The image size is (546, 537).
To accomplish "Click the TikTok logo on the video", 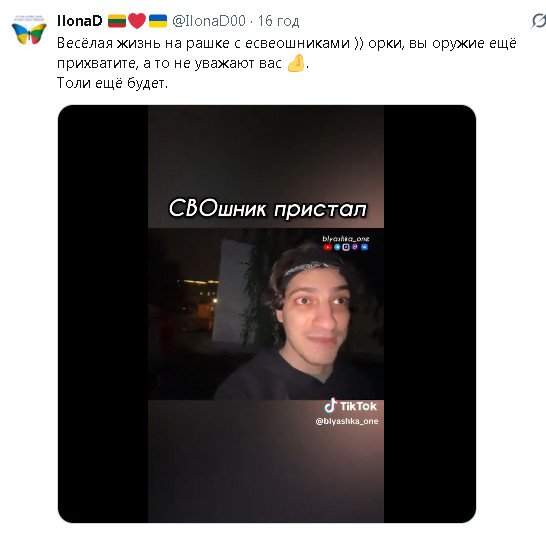I will [x=351, y=406].
